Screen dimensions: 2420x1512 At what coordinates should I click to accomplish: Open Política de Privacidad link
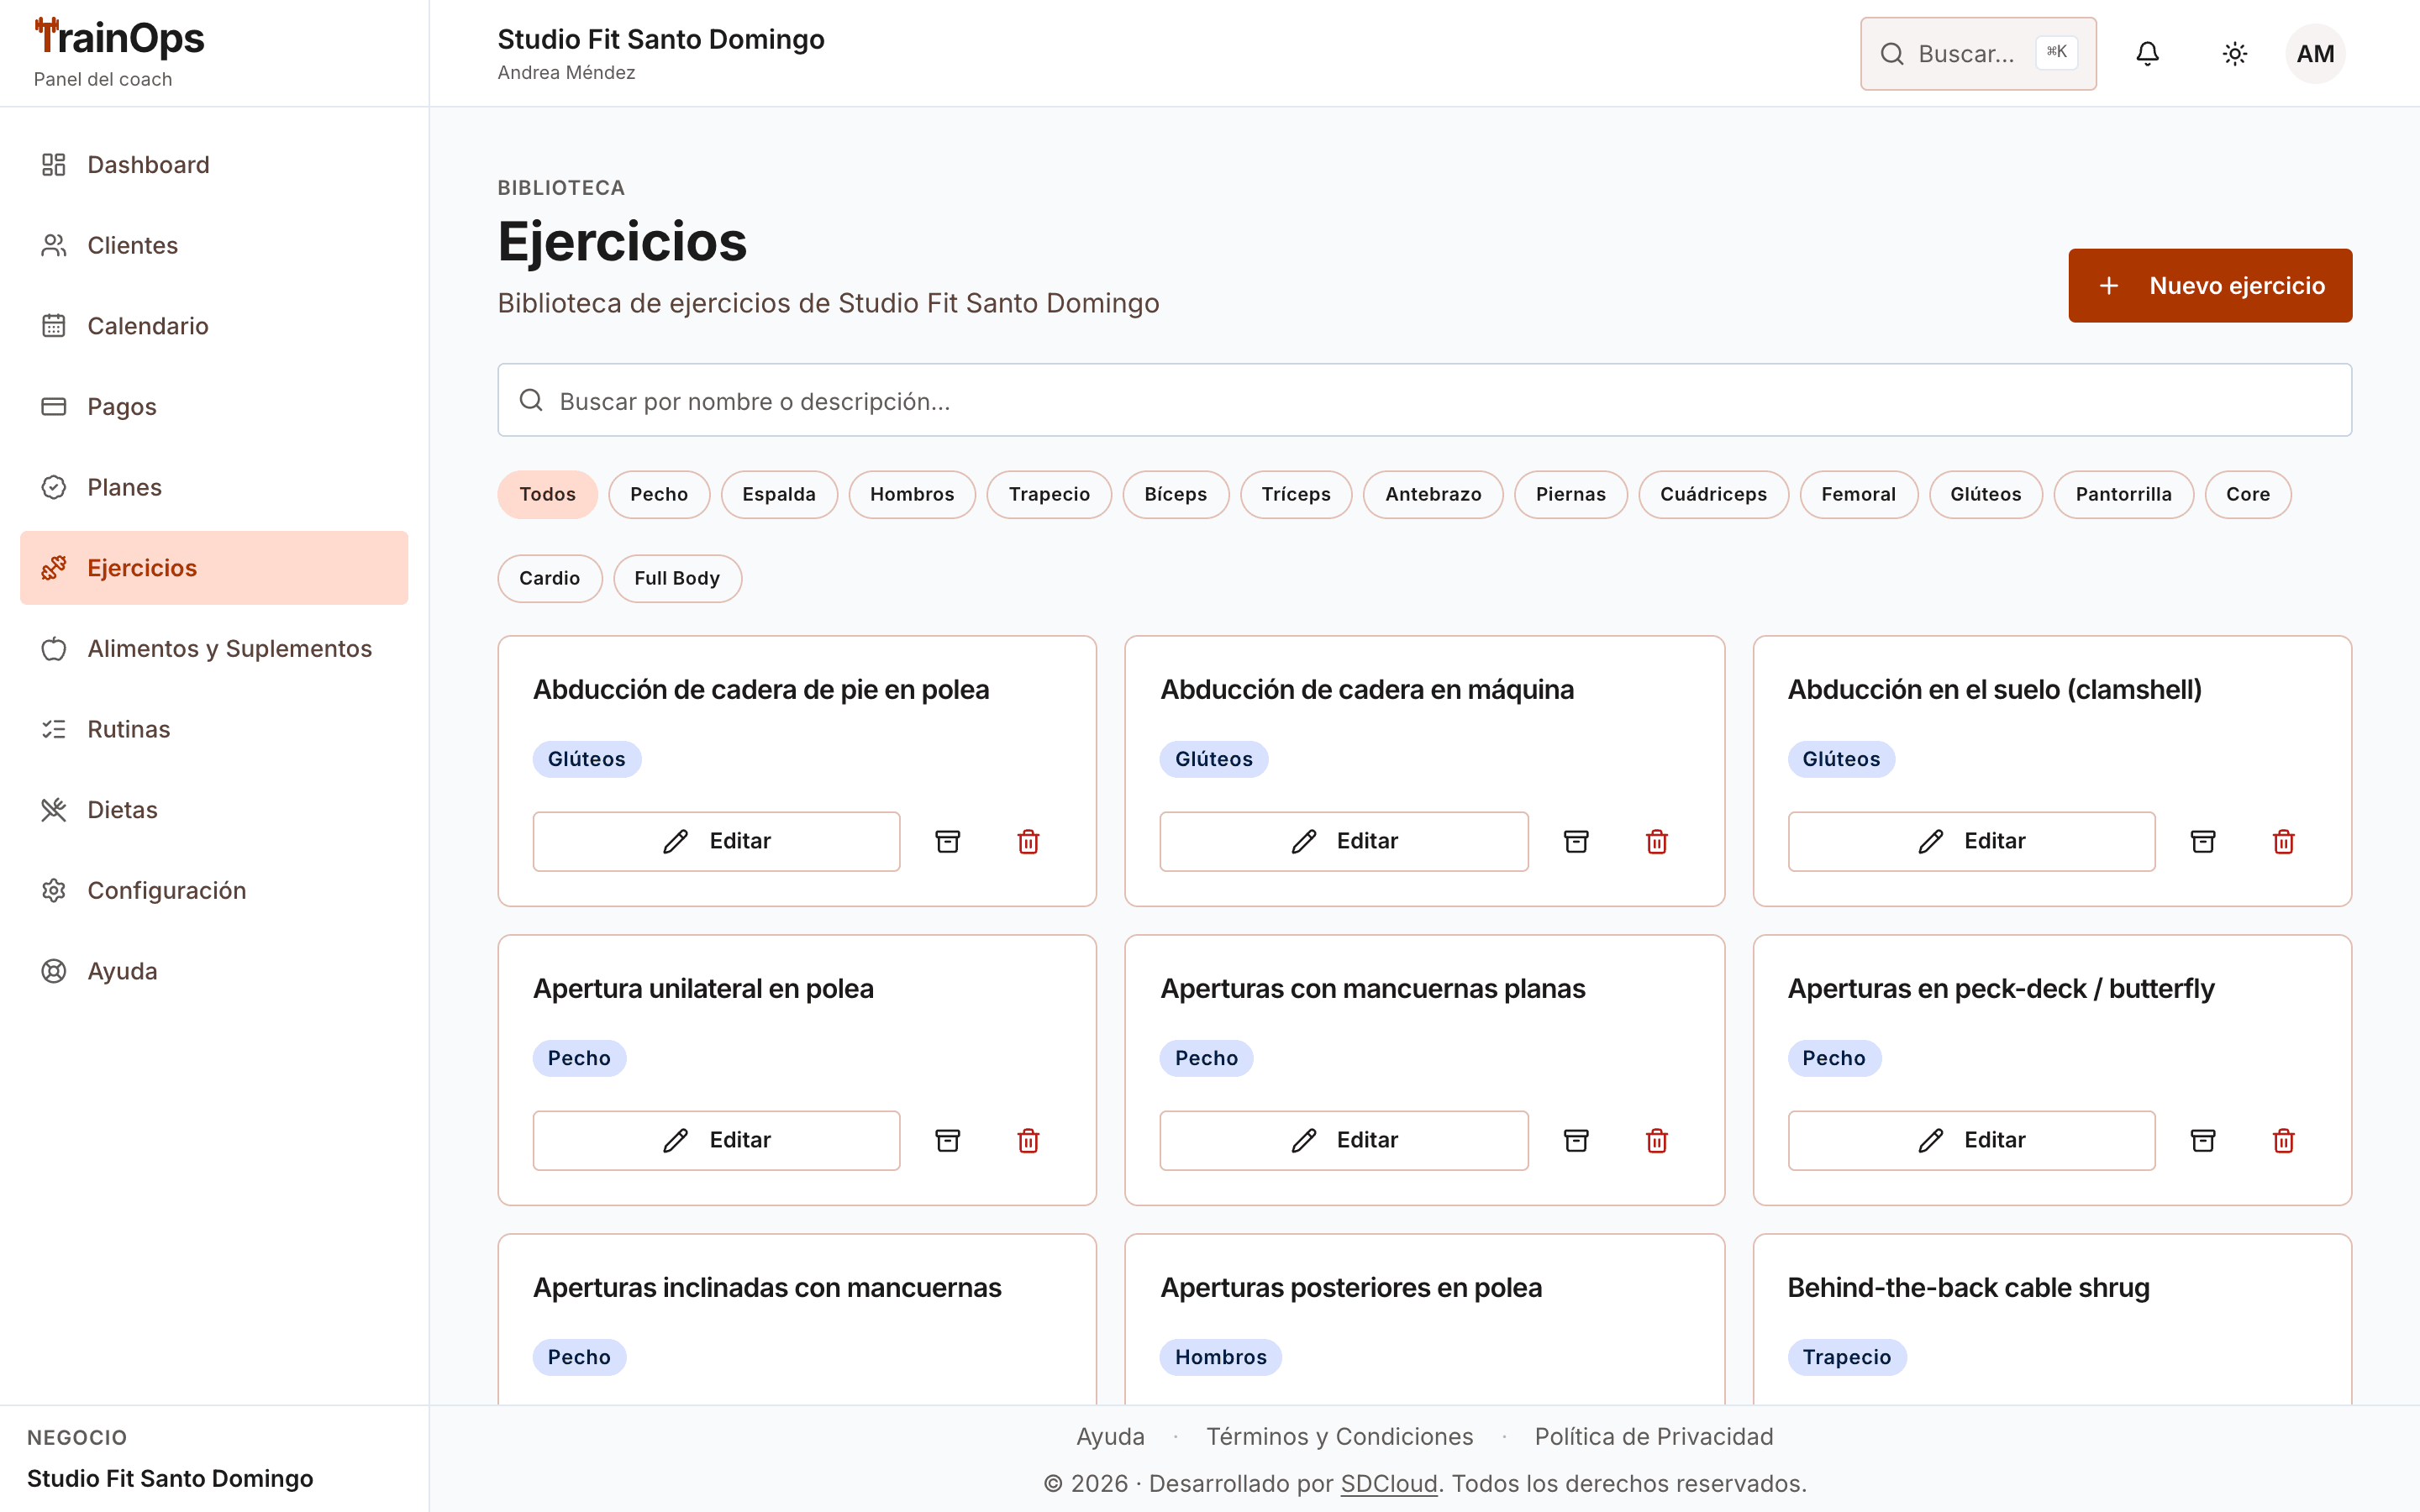click(1653, 1436)
